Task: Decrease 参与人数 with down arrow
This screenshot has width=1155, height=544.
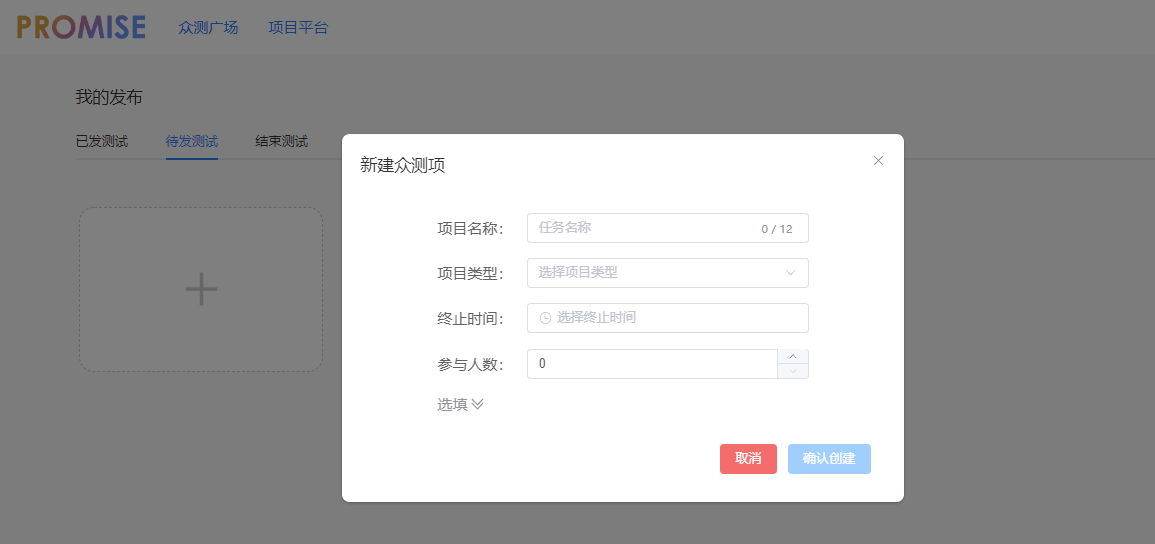Action: (x=793, y=371)
